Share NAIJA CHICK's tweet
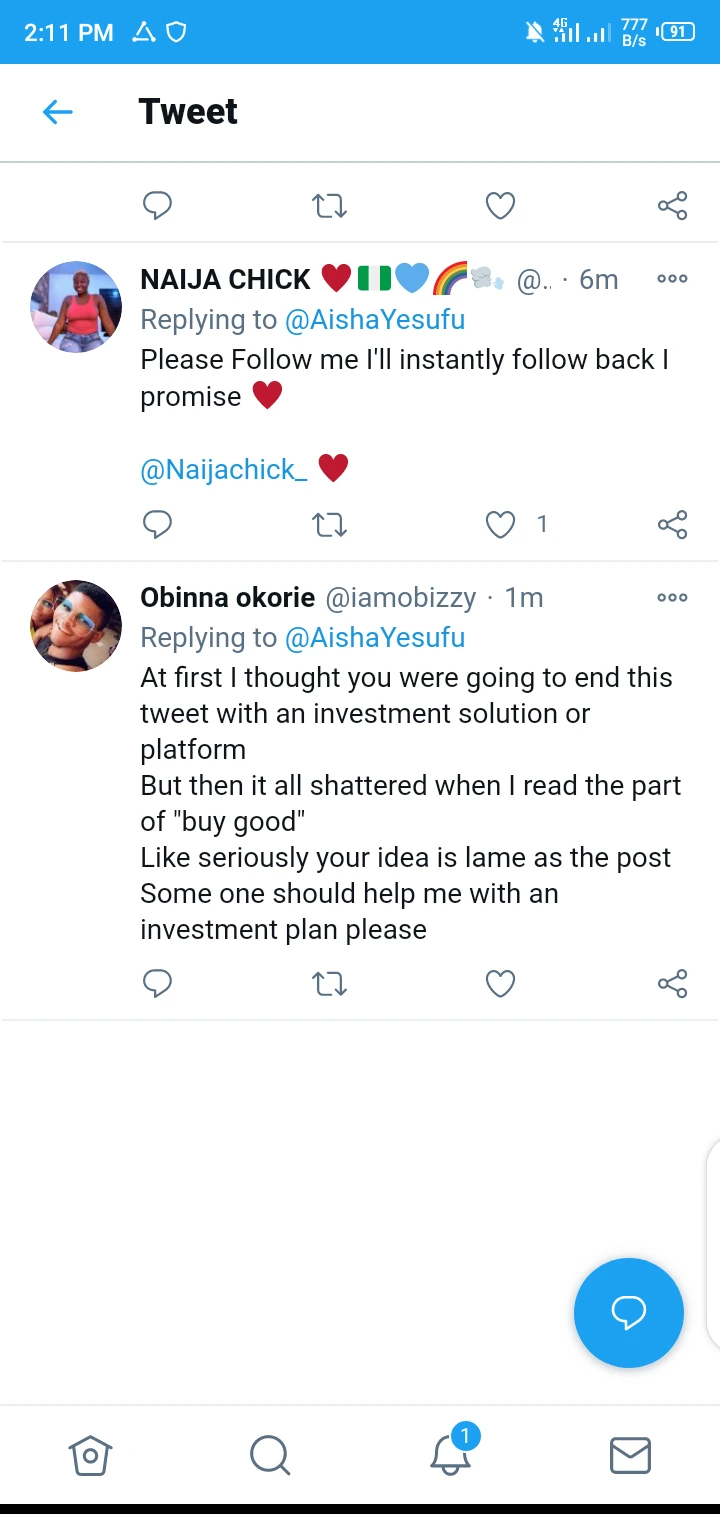The image size is (720, 1514). point(672,524)
